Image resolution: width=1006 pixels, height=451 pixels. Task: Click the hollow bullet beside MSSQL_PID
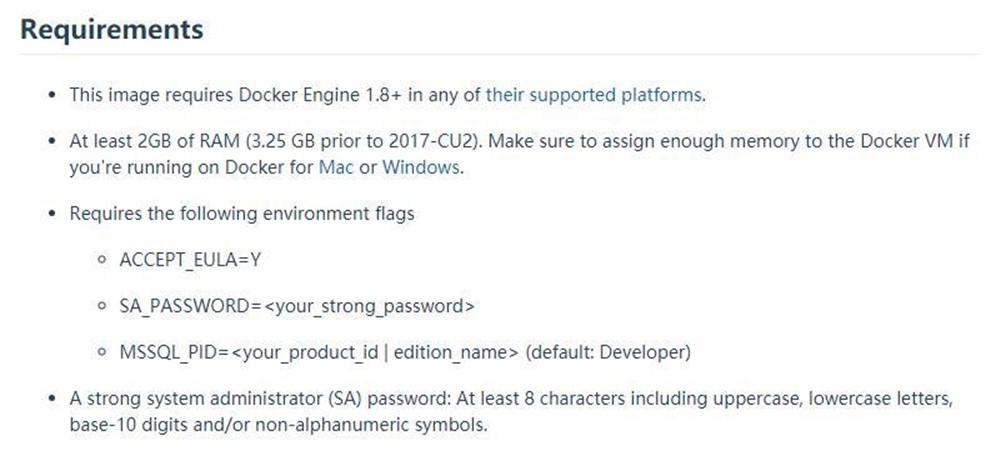pyautogui.click(x=102, y=353)
